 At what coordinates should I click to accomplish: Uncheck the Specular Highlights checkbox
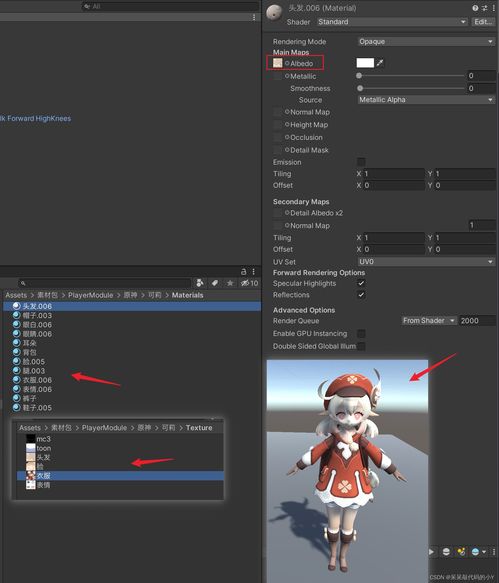pos(361,283)
